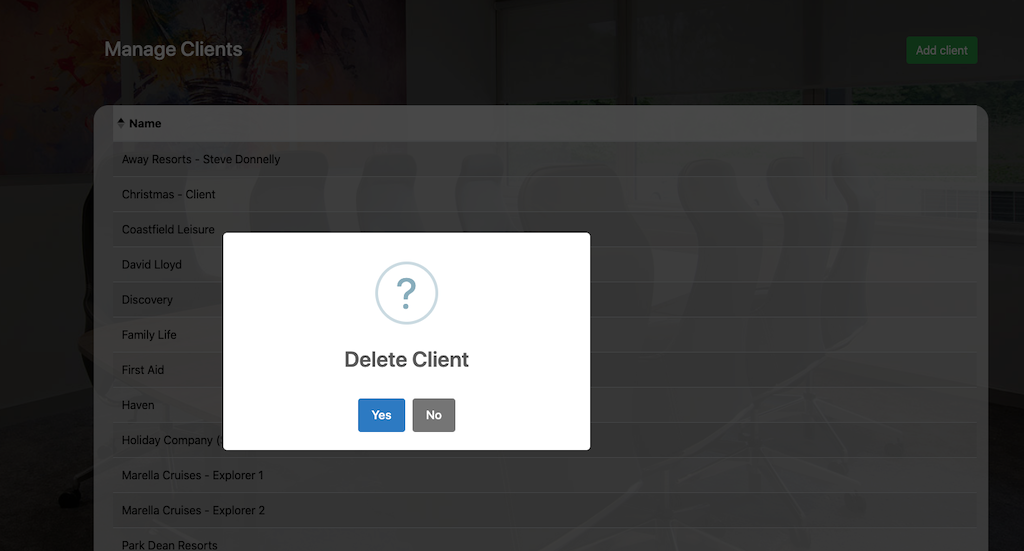Select Away Resorts - Steve Donnelly row
Image resolution: width=1024 pixels, height=551 pixels.
[x=201, y=159]
